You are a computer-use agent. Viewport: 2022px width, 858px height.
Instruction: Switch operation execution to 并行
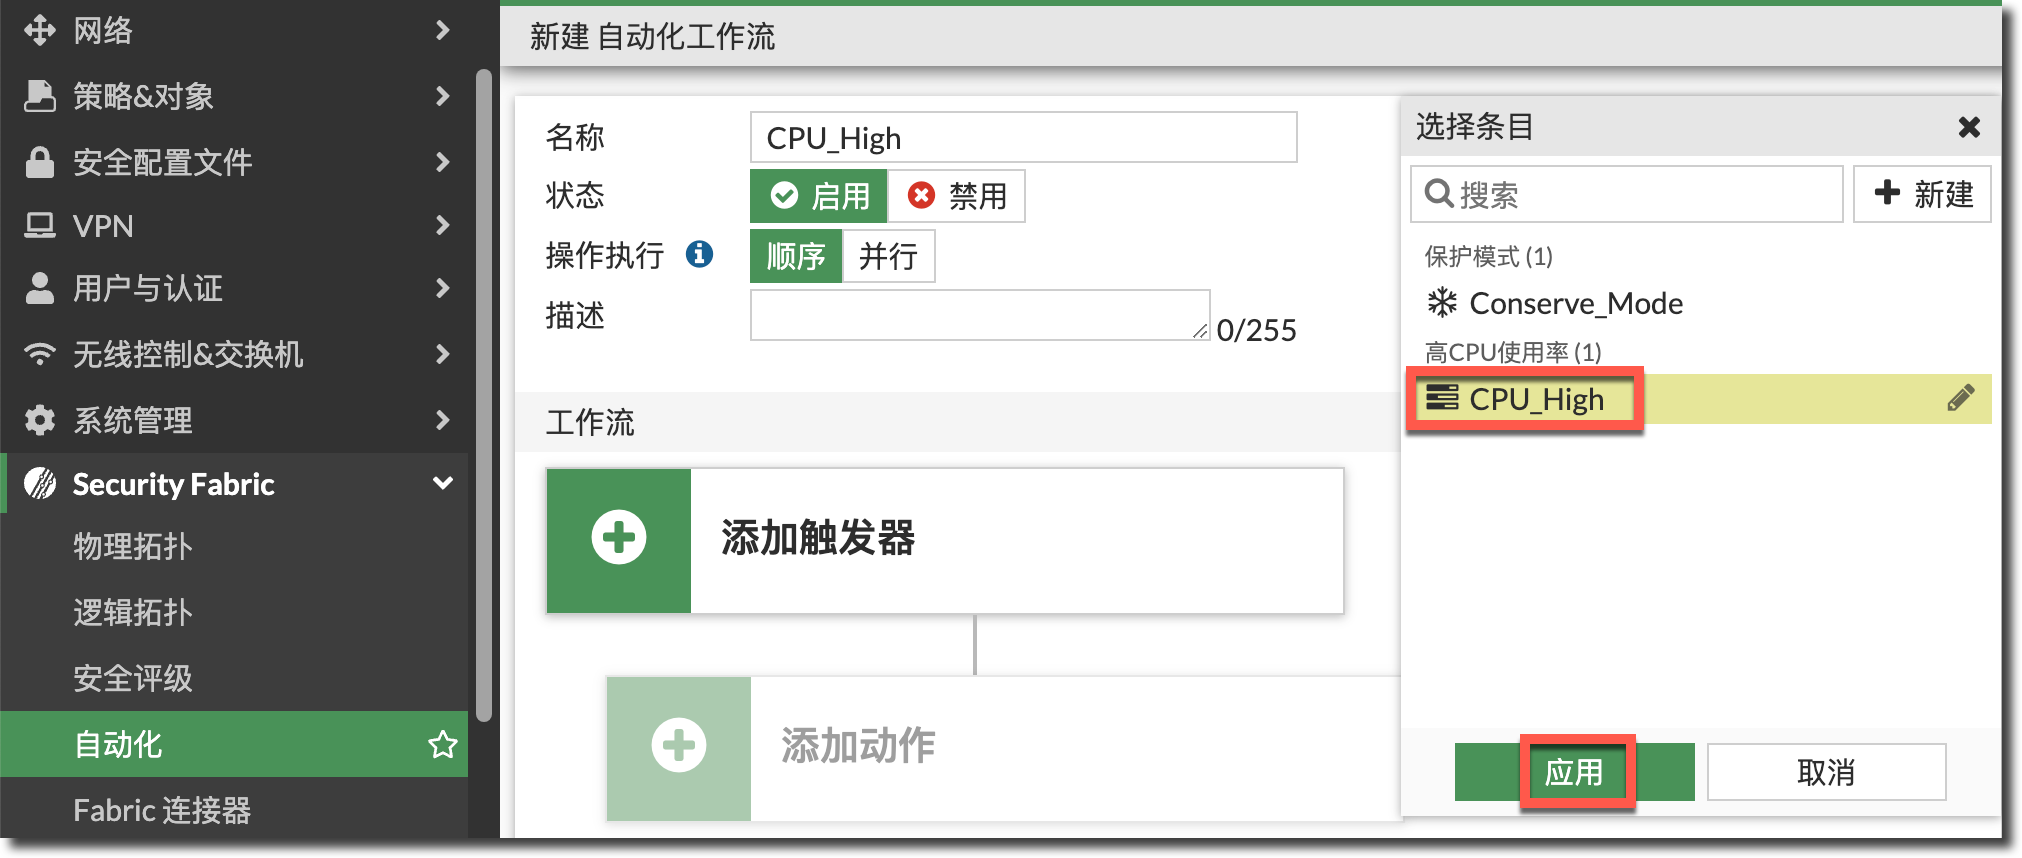click(x=888, y=257)
